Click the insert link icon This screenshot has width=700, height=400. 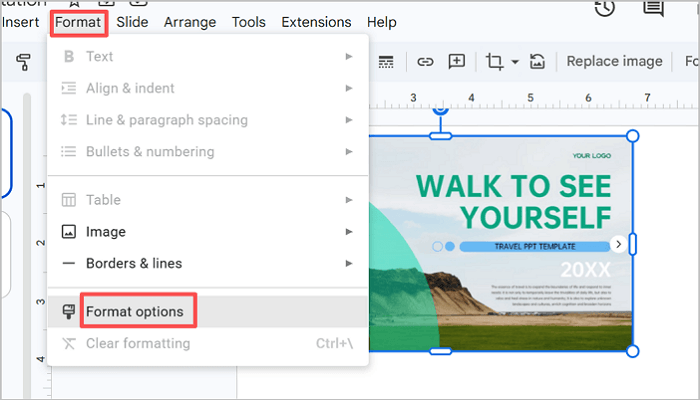[x=425, y=62]
